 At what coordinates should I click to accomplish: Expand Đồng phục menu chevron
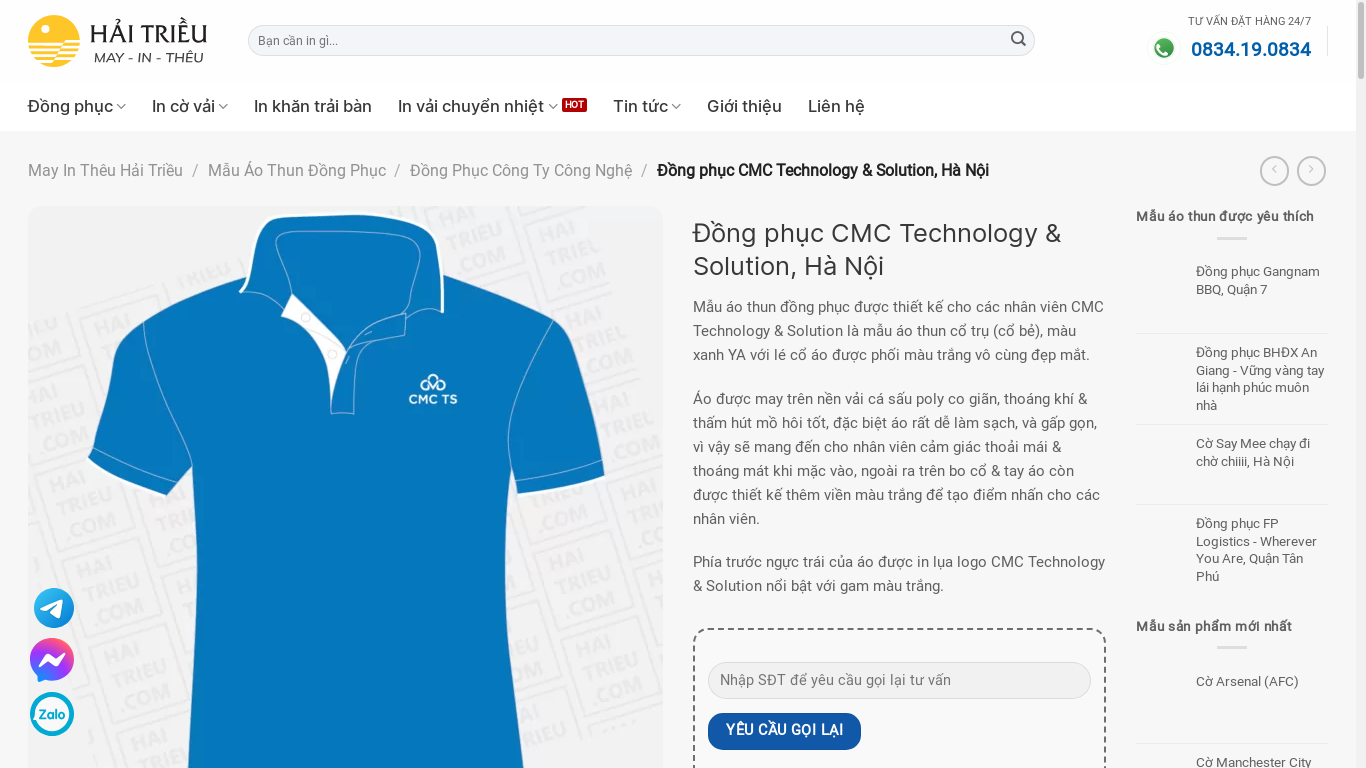(x=121, y=106)
